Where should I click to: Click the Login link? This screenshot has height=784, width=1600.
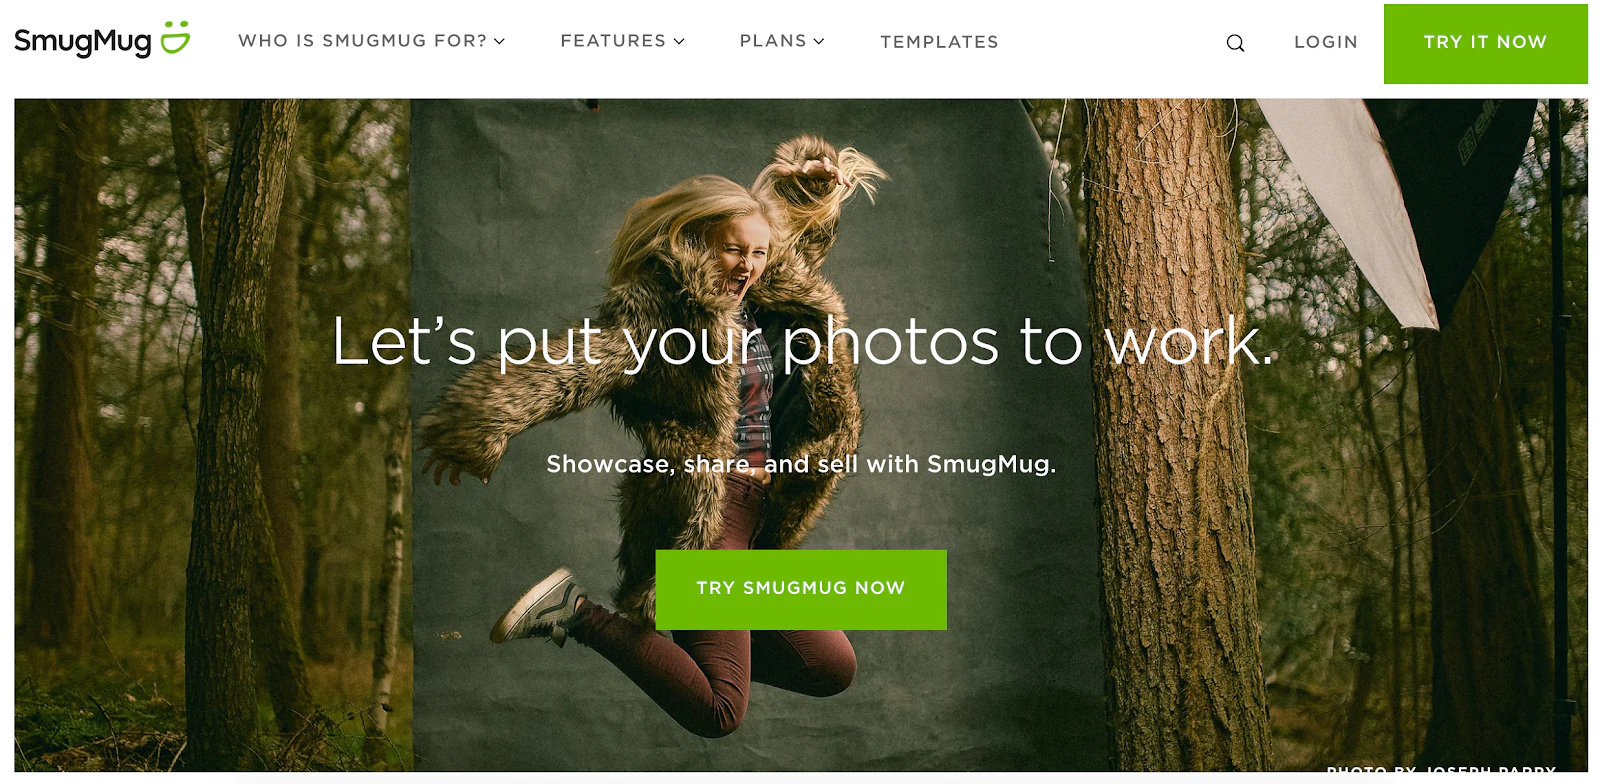[x=1326, y=42]
